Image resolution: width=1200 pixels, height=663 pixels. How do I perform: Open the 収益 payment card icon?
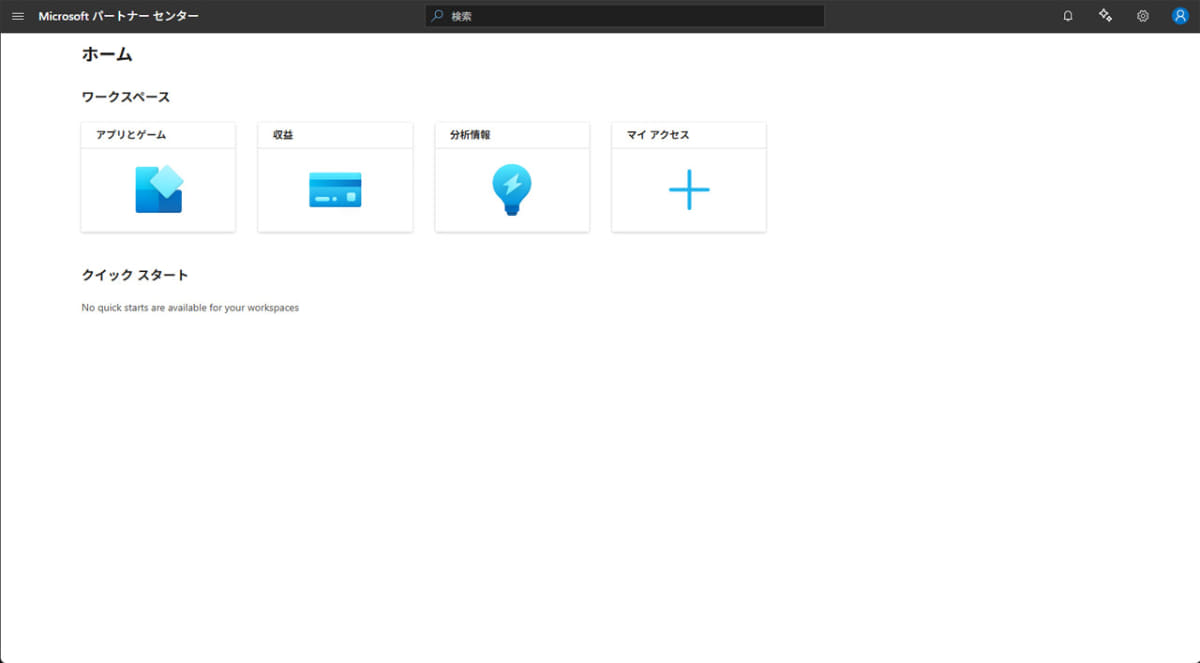coord(335,190)
